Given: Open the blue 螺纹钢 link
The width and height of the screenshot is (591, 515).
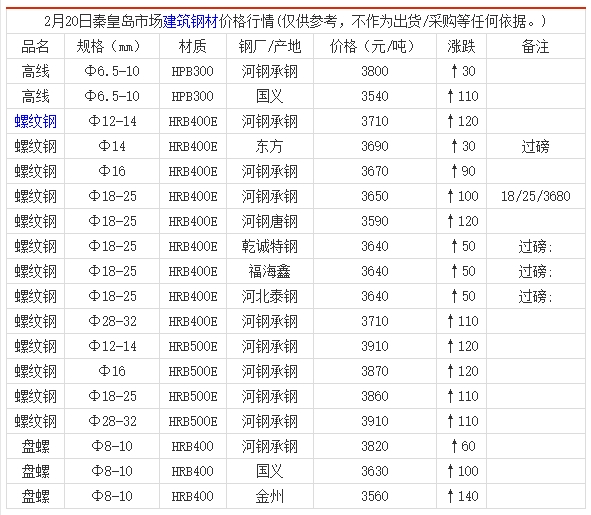Looking at the screenshot, I should coord(35,121).
